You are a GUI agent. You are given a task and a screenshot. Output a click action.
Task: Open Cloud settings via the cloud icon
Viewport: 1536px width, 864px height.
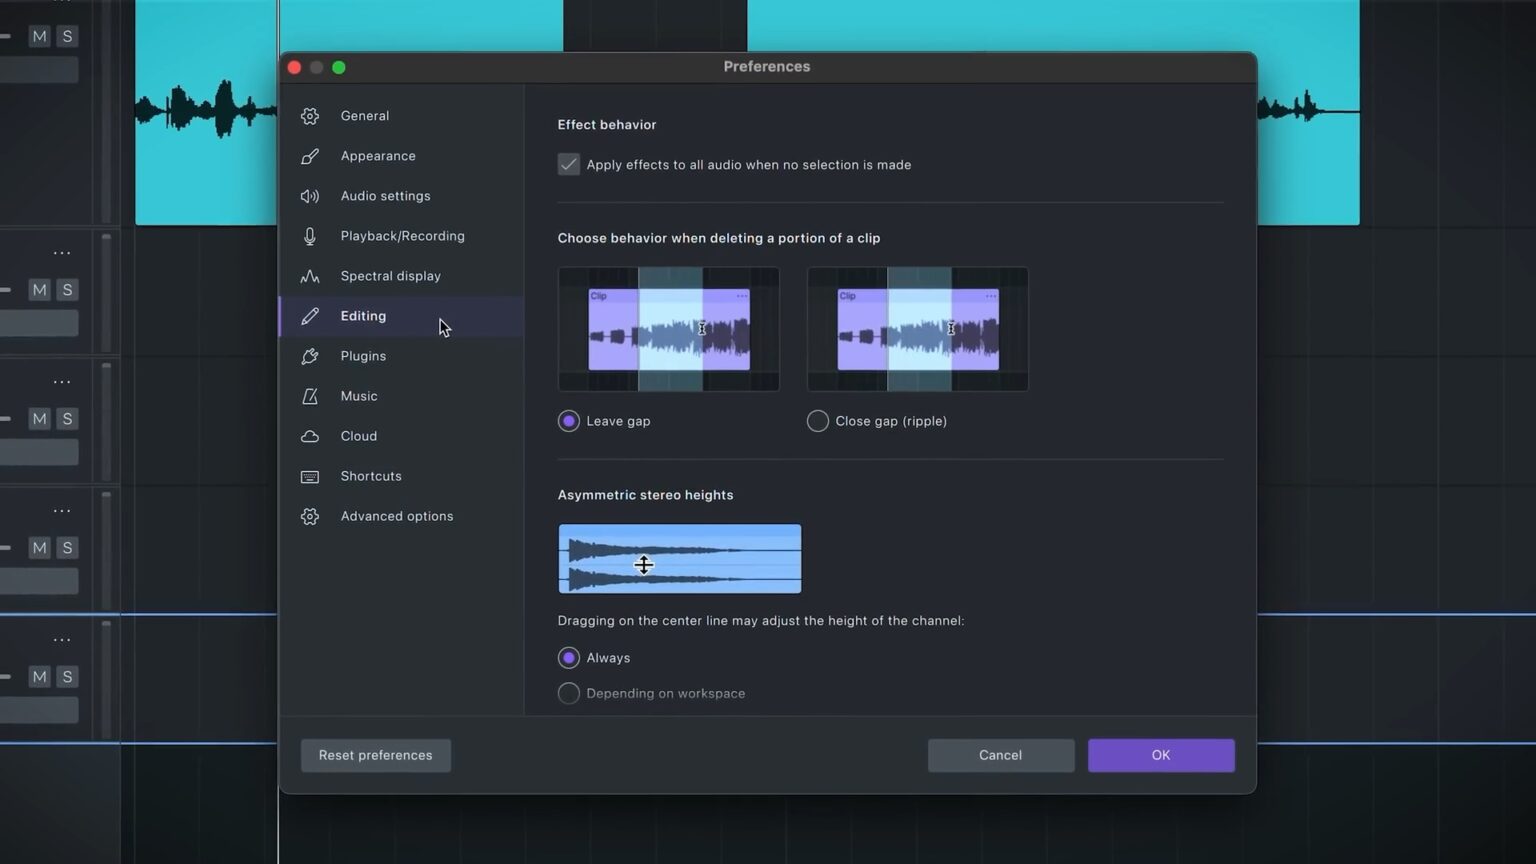click(x=310, y=435)
